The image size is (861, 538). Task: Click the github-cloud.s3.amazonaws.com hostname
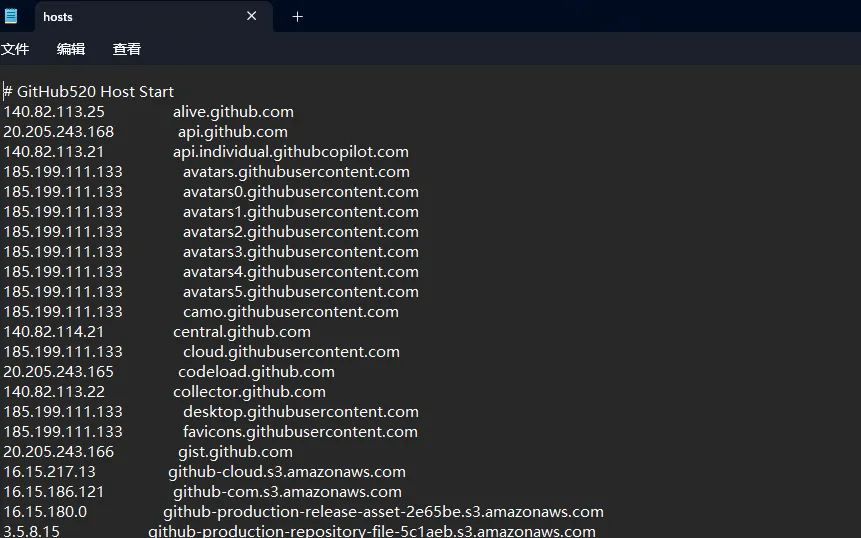coord(287,472)
